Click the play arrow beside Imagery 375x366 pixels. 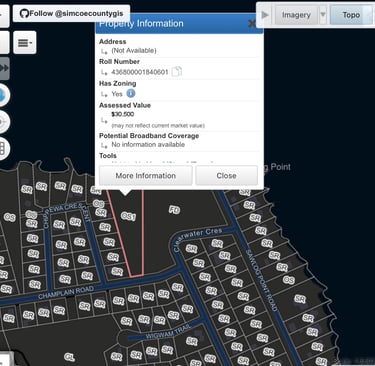coord(265,15)
